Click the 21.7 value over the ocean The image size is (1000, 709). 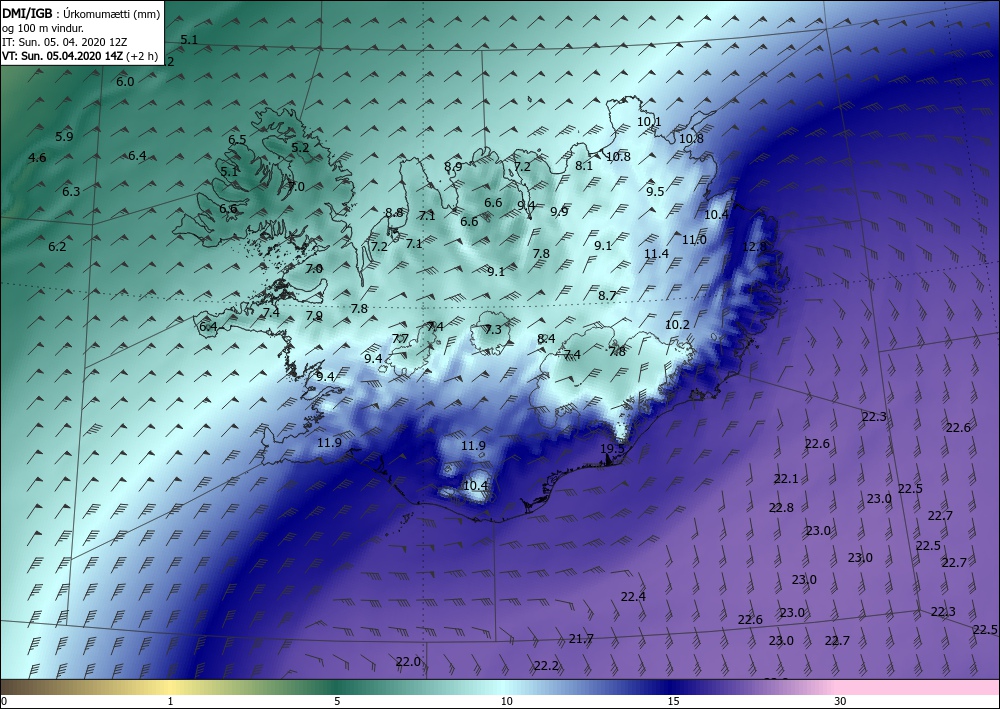tap(582, 638)
